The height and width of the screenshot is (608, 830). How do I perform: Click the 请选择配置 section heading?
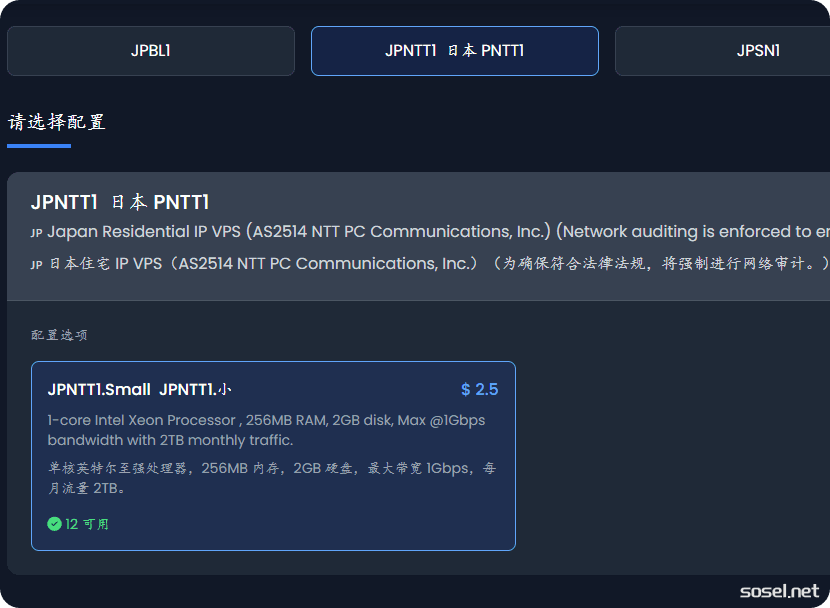coord(57,122)
